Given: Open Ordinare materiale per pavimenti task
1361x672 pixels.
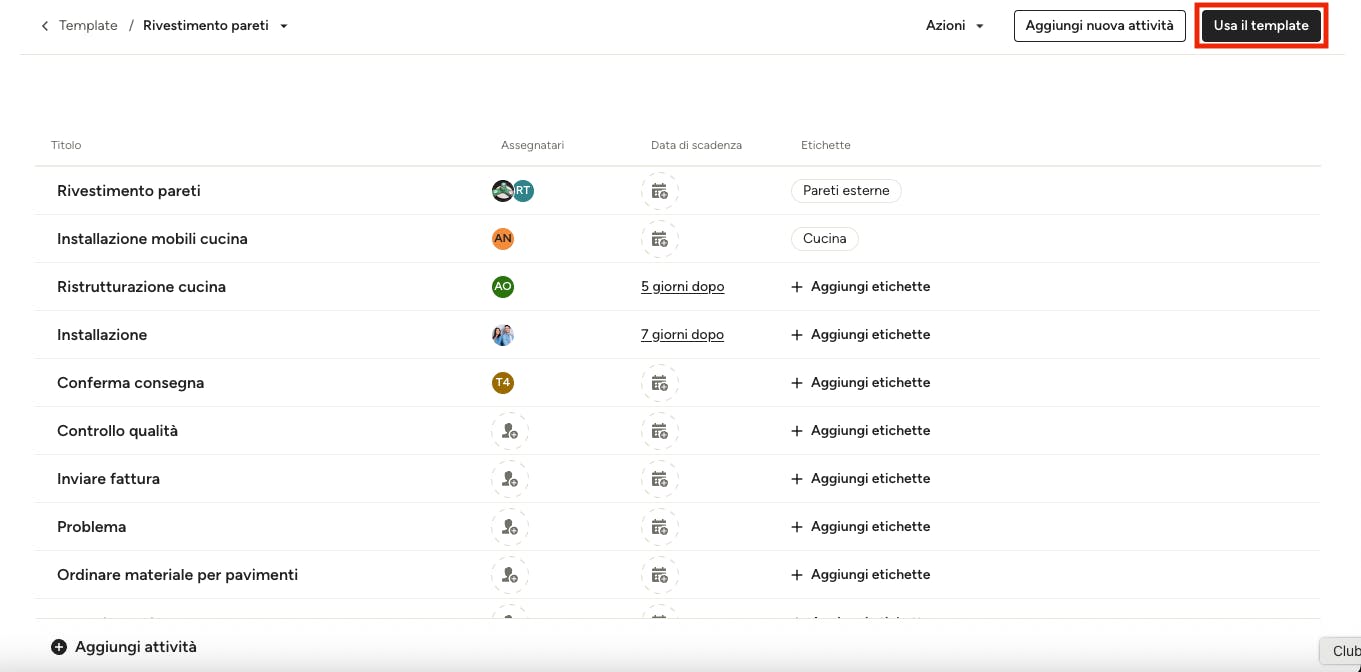Looking at the screenshot, I should pos(177,575).
